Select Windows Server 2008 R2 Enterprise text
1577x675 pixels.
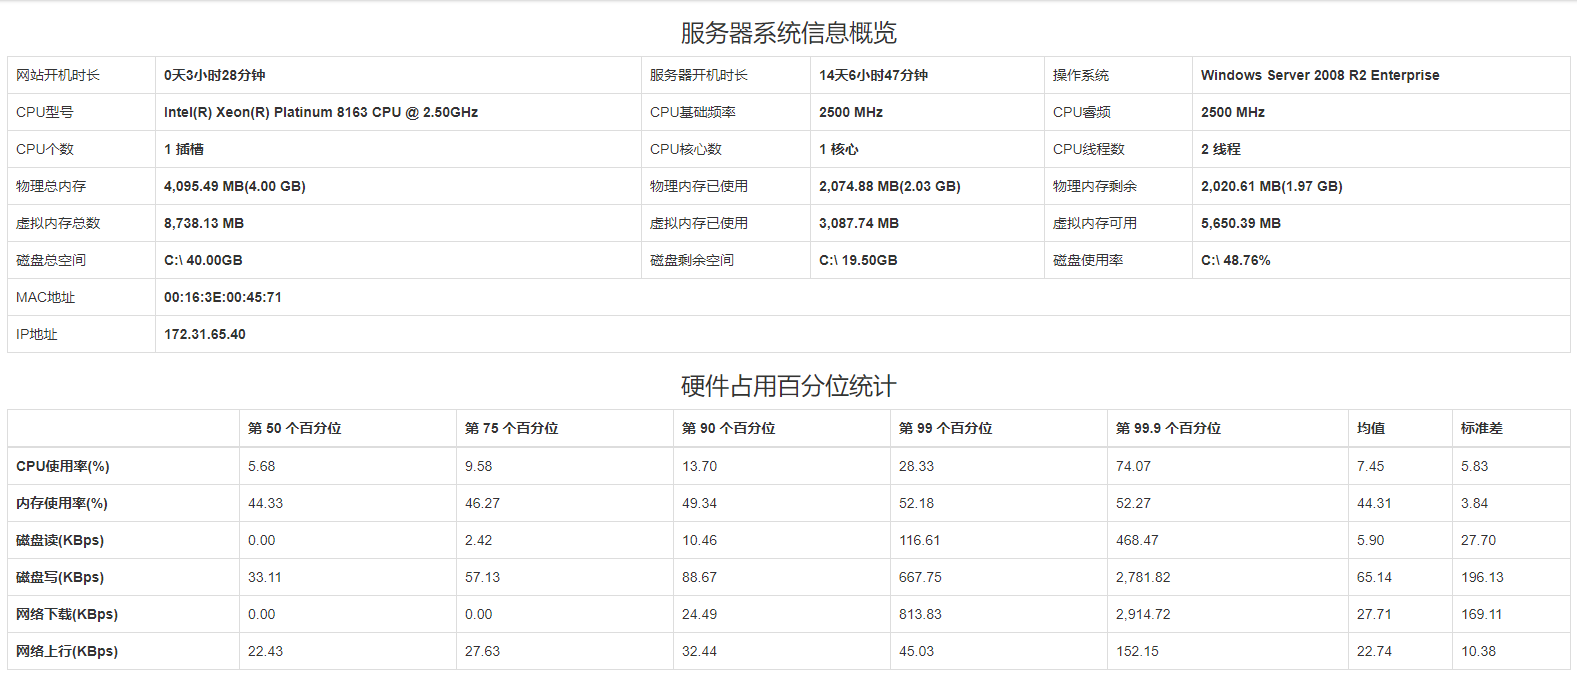point(1320,75)
